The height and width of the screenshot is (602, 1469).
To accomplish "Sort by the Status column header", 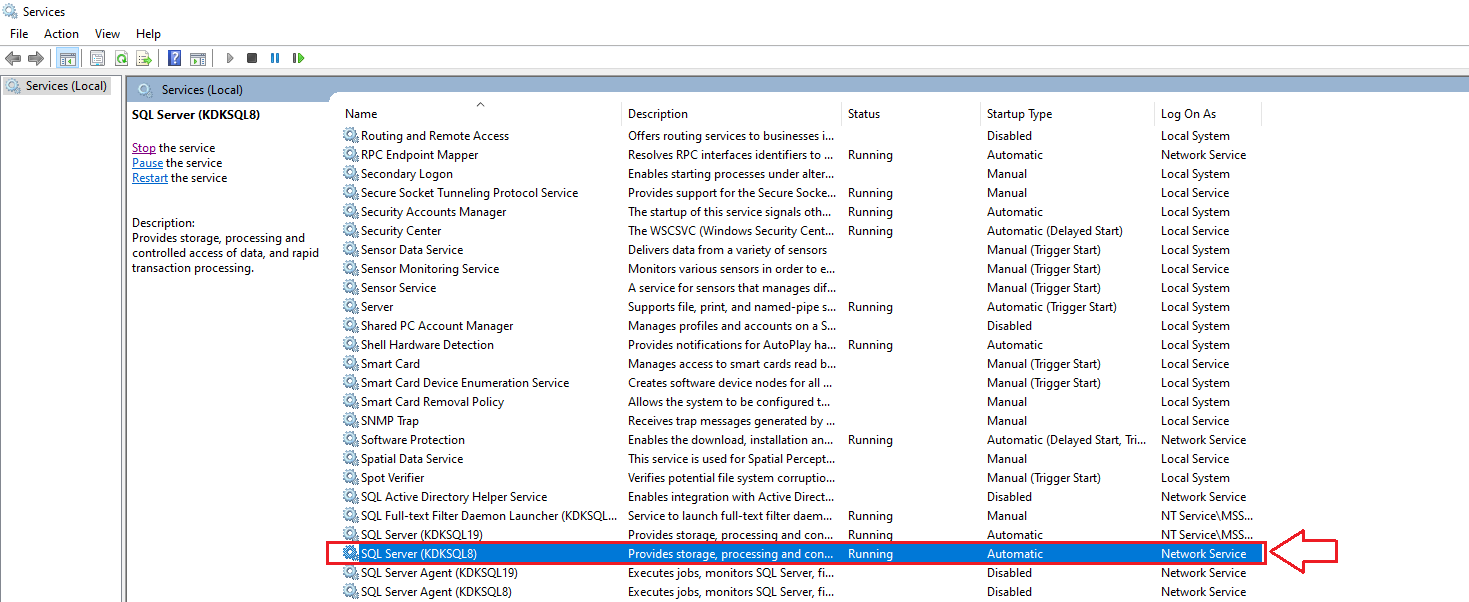I will click(911, 114).
